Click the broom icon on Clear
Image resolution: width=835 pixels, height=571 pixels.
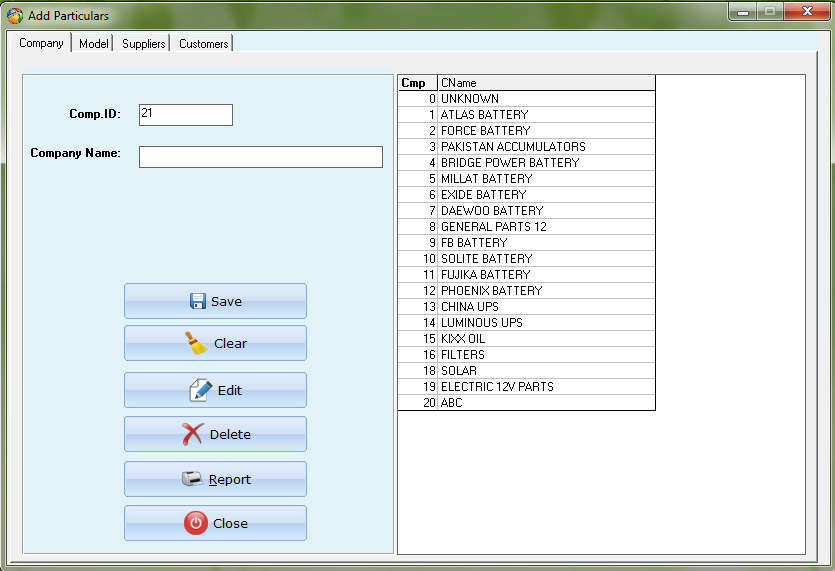[197, 343]
